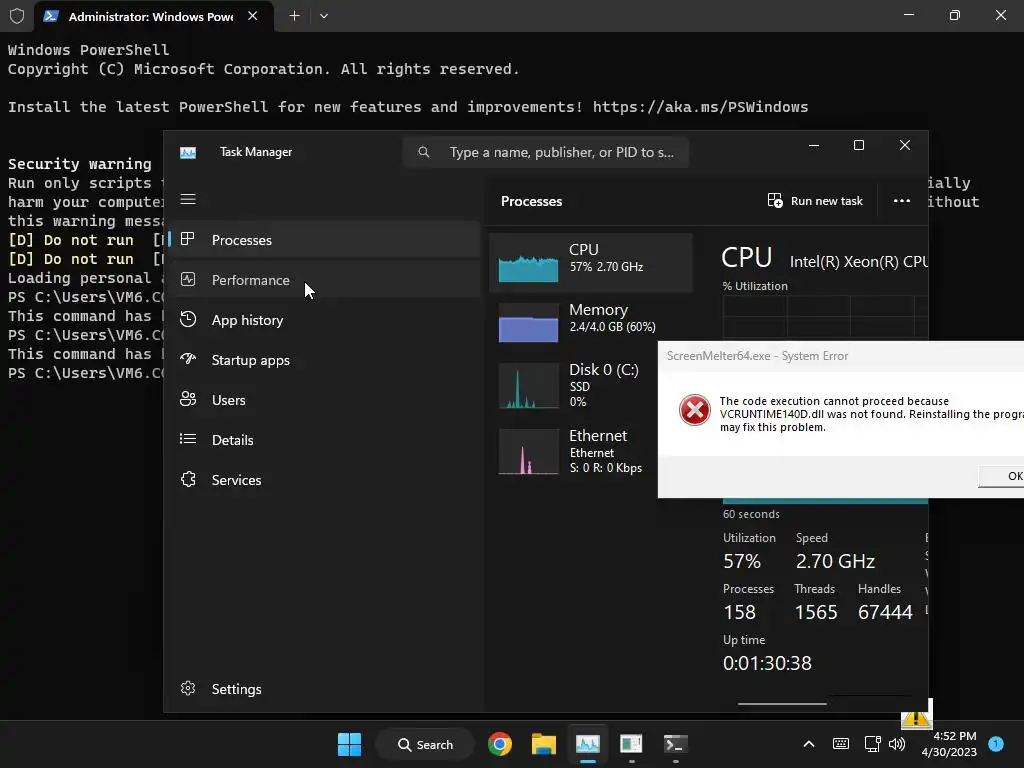Click the horizontal scrollbar in Task Manager

[x=782, y=704]
